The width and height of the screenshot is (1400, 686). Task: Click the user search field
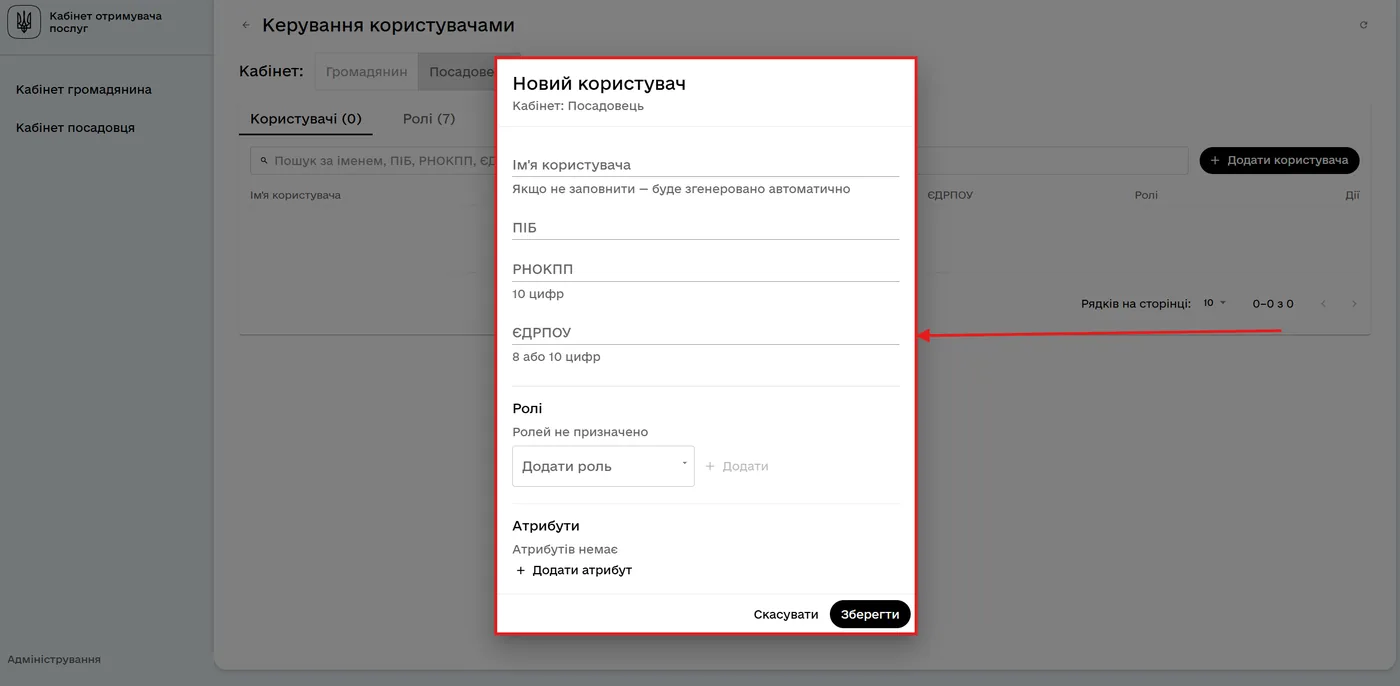(x=719, y=160)
